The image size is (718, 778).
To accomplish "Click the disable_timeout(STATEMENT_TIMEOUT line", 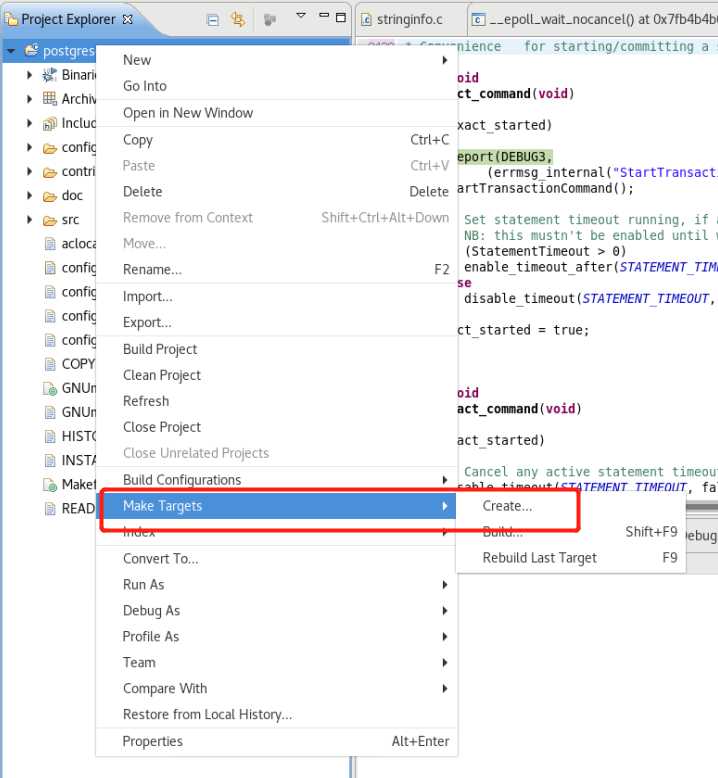I will click(589, 299).
